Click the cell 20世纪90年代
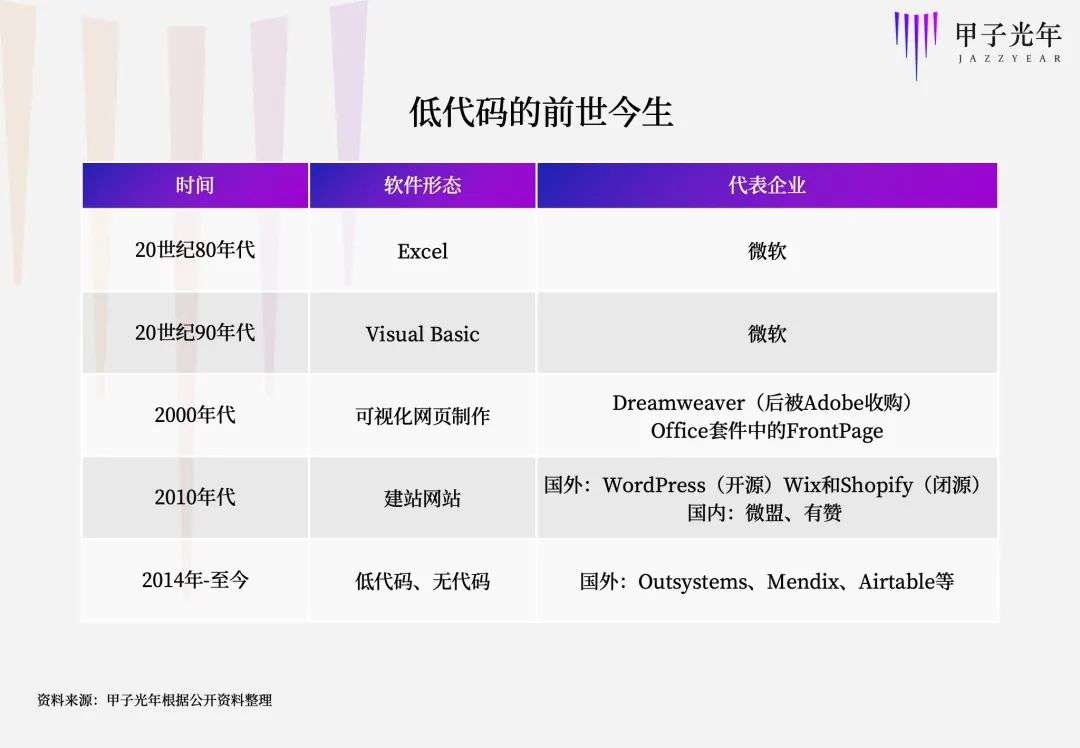The height and width of the screenshot is (748, 1080). [x=195, y=333]
